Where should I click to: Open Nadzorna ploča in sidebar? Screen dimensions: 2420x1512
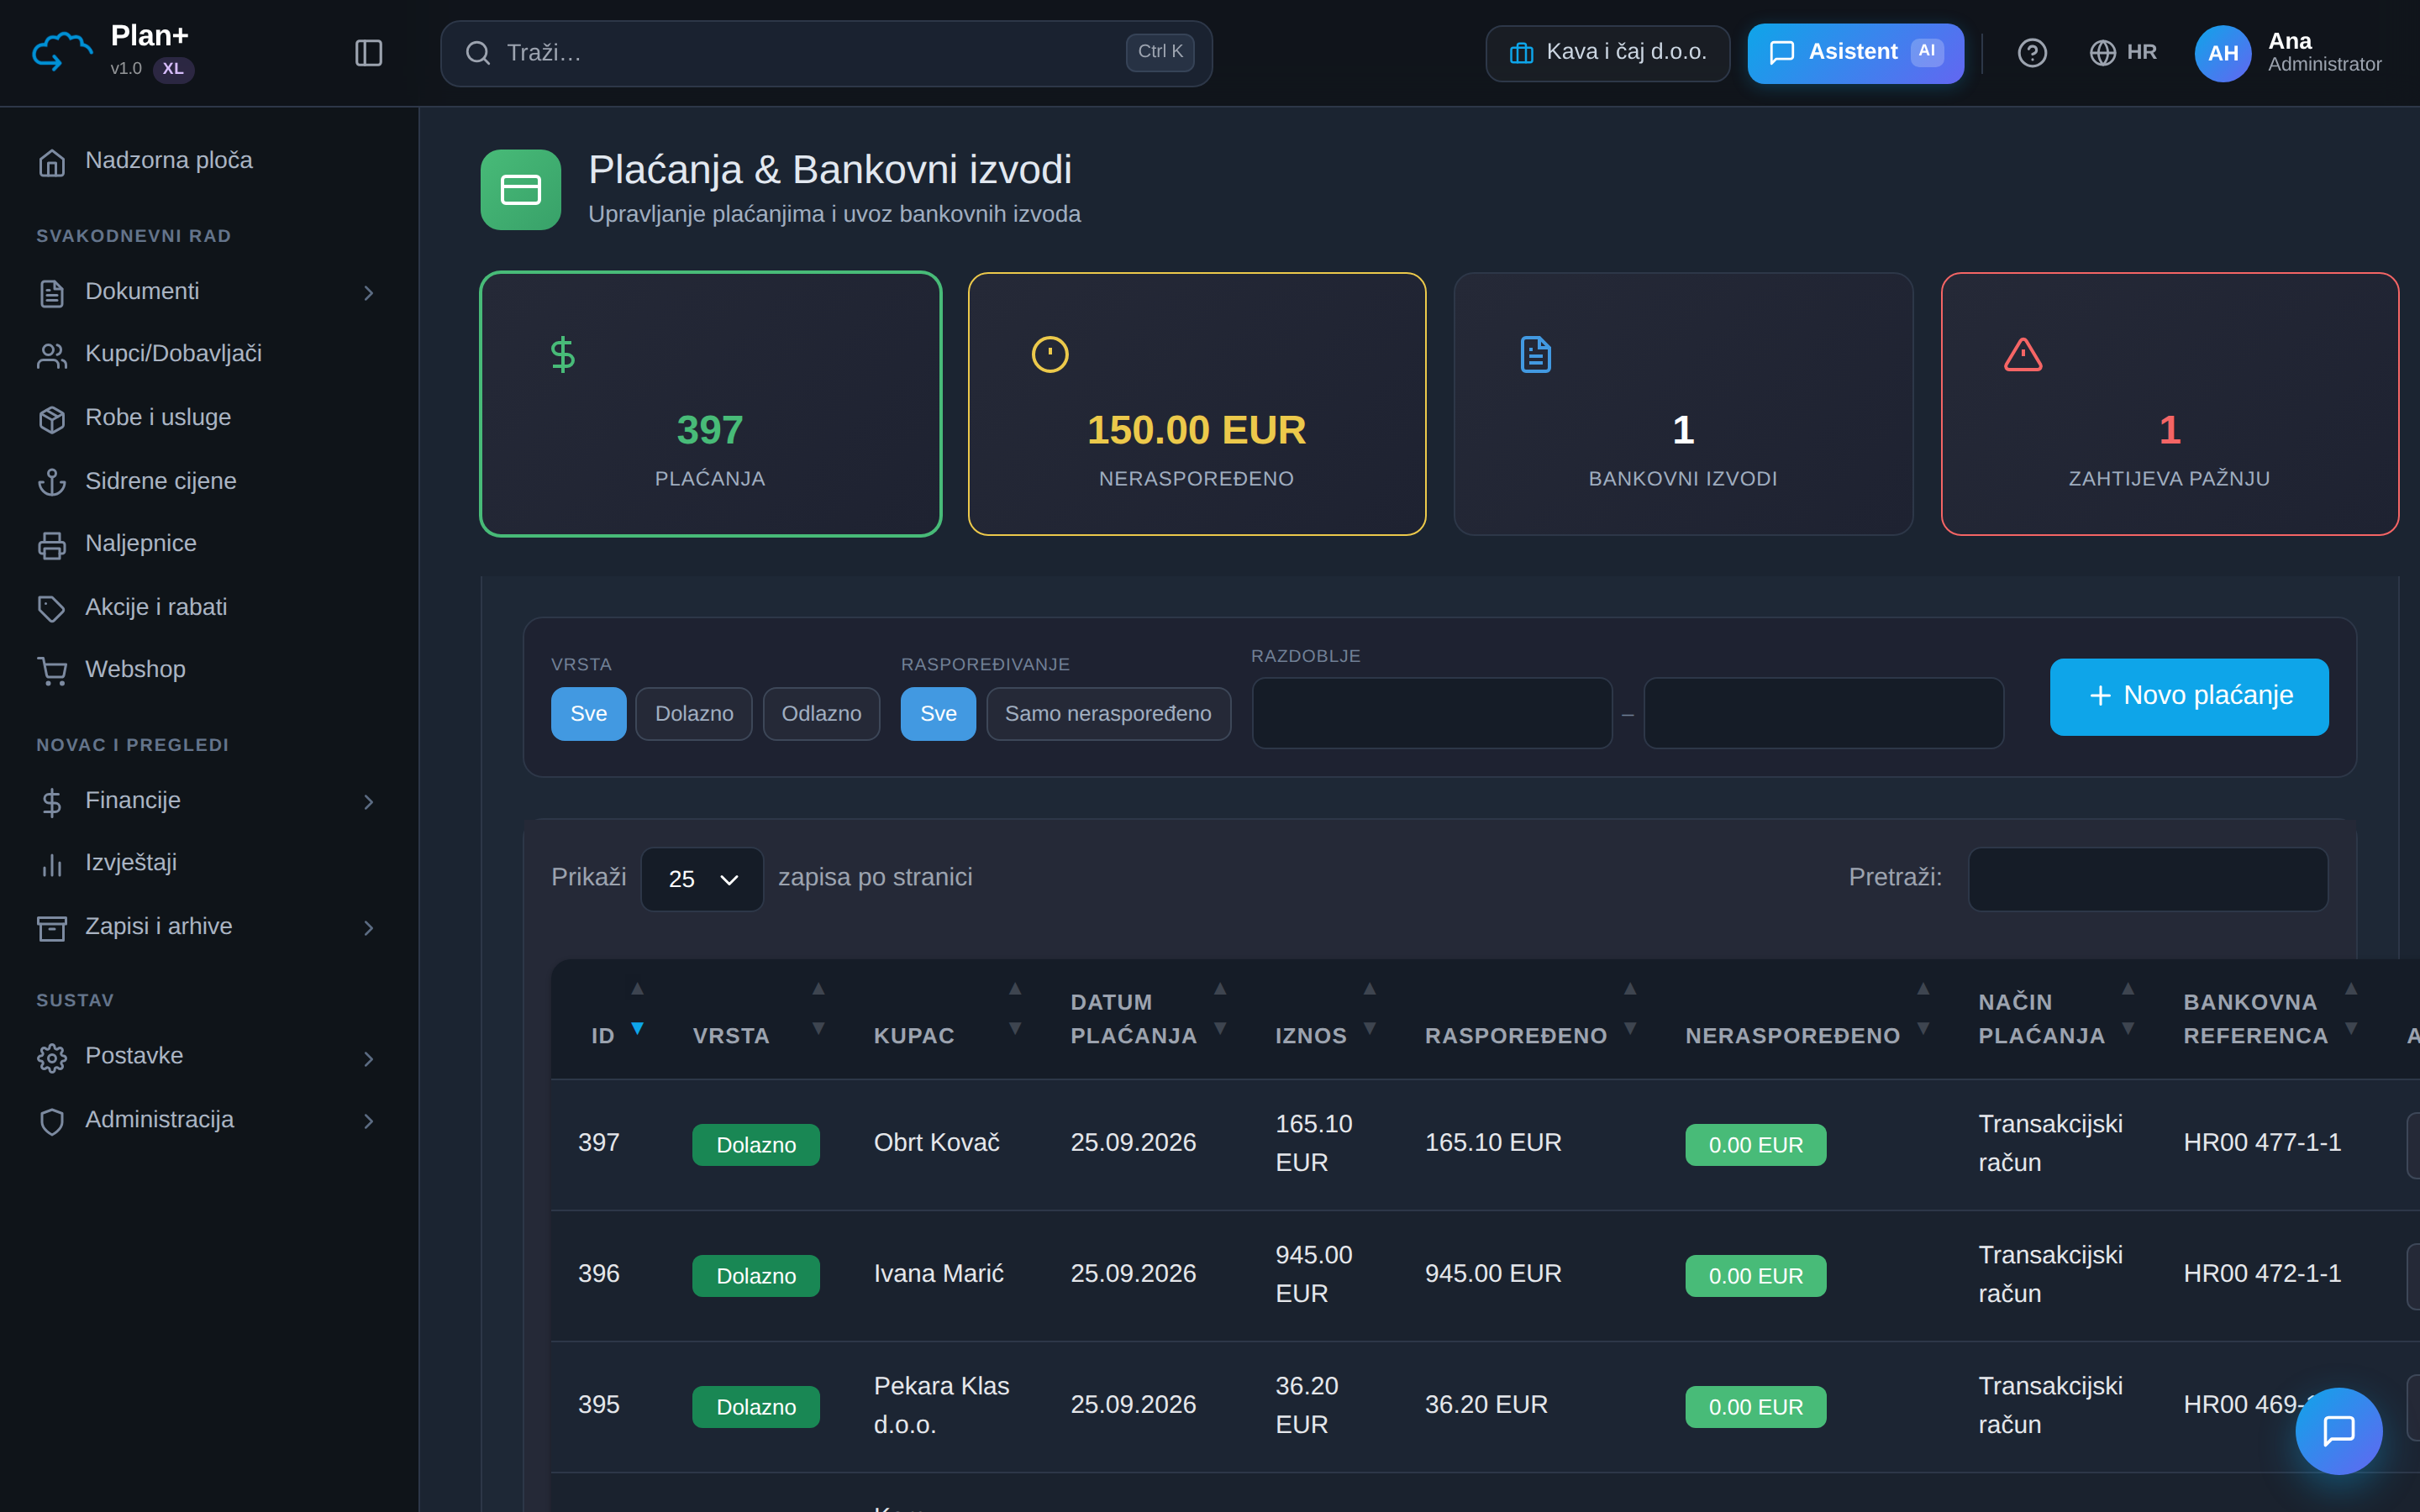click(x=209, y=161)
